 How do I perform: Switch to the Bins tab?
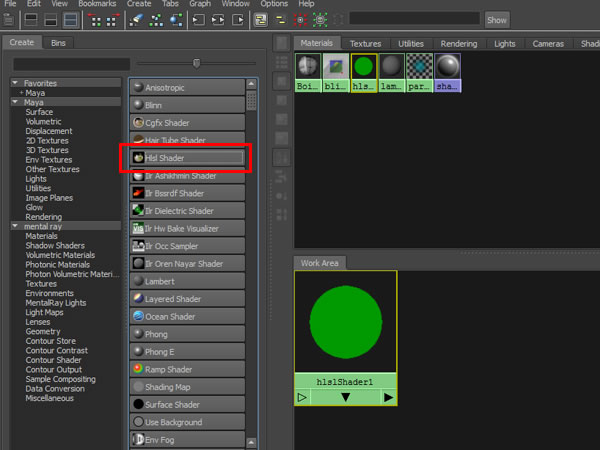[58, 43]
